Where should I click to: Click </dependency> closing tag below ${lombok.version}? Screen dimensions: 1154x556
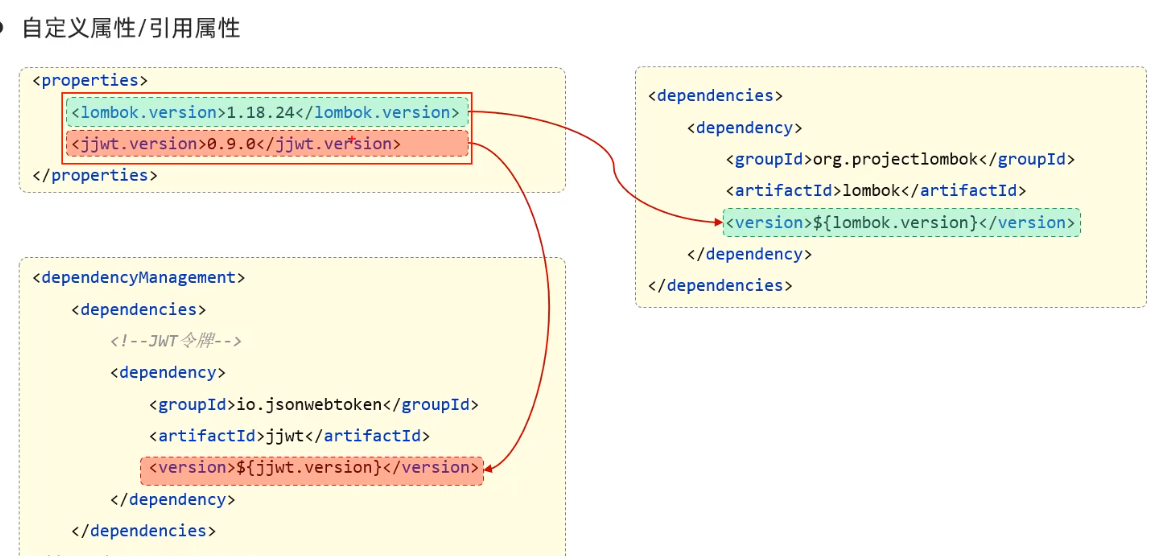(749, 254)
